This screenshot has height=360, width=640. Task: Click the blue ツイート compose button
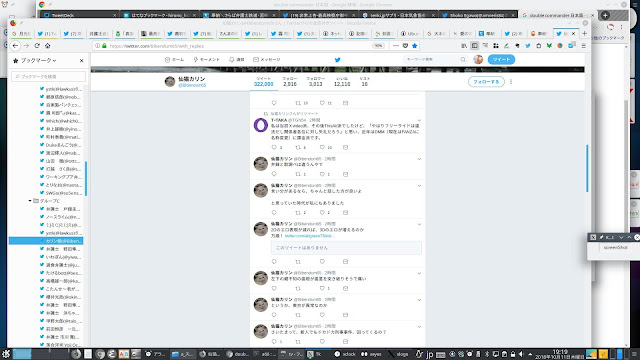pyautogui.click(x=501, y=60)
